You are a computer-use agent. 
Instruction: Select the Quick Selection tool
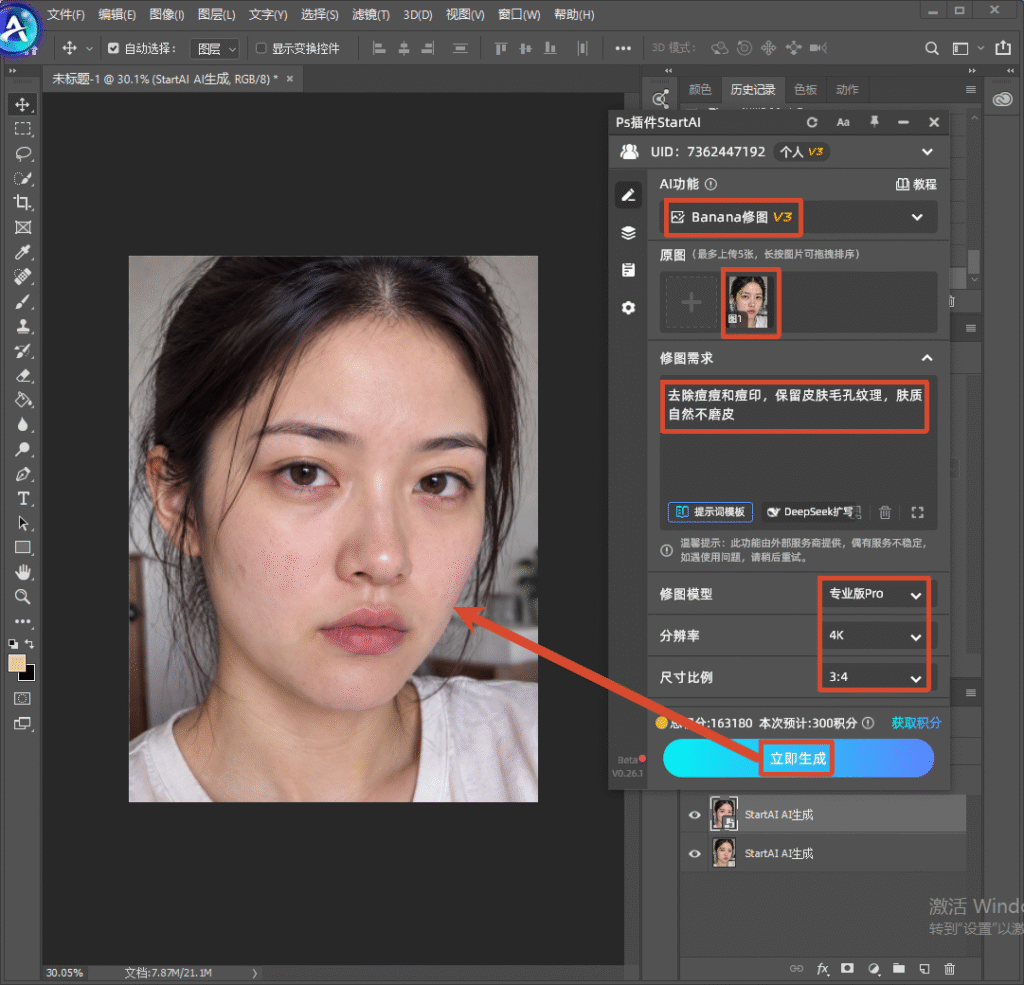coord(23,178)
